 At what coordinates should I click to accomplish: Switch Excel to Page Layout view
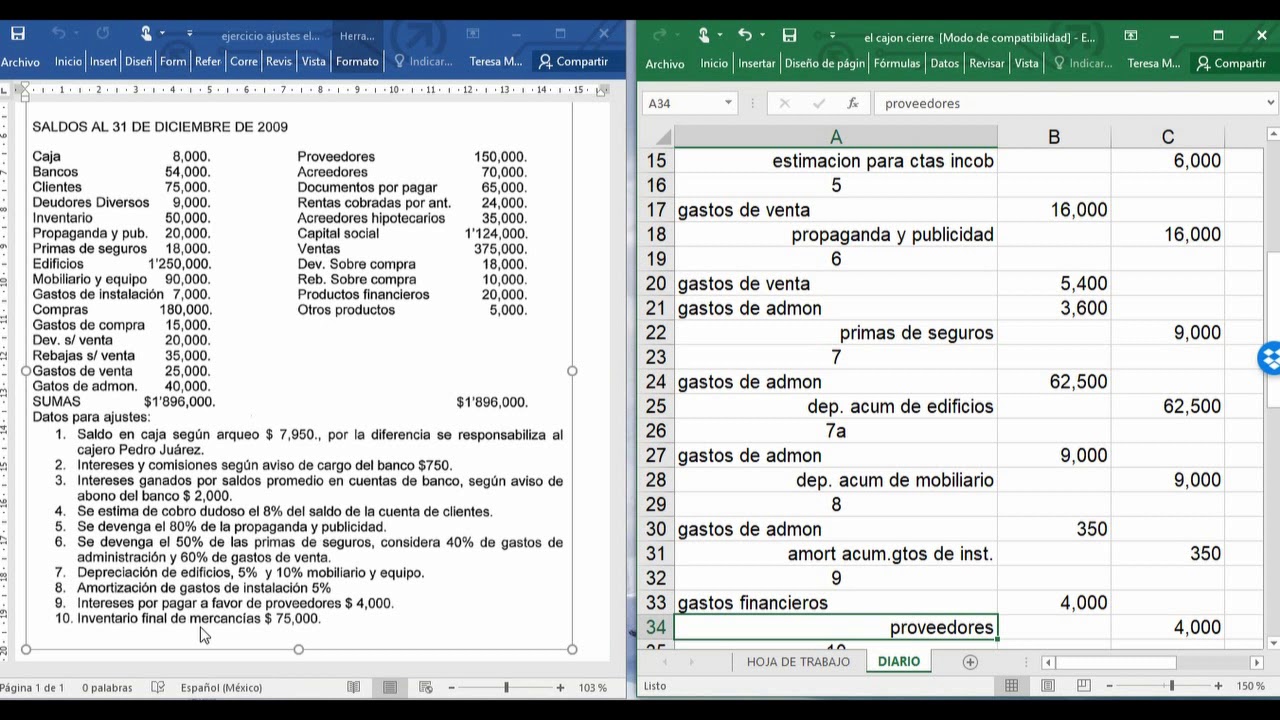pos(1048,686)
